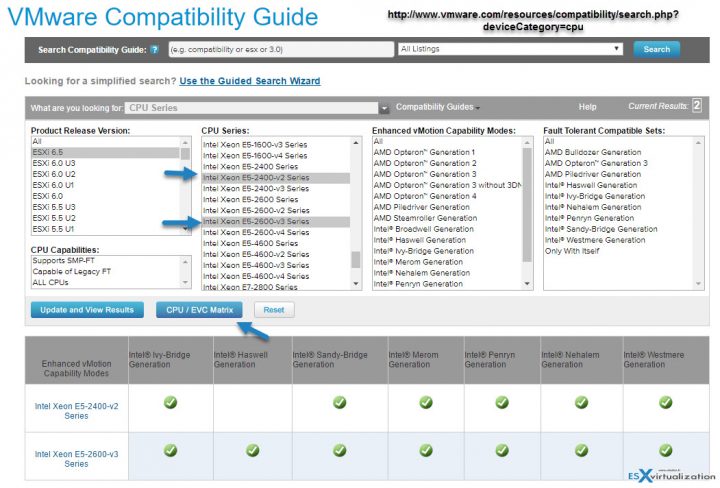Click the CPU Series list scrollbar down arrow
This screenshot has width=720, height=488.
click(x=356, y=284)
